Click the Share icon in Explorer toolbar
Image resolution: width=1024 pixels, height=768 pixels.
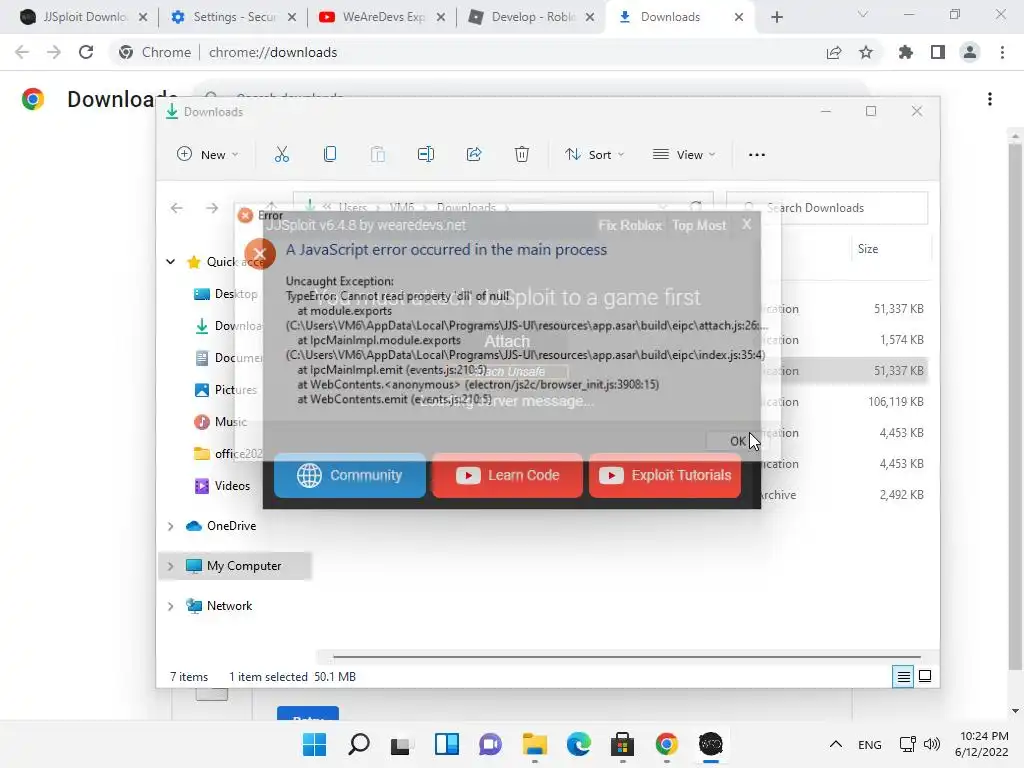pyautogui.click(x=474, y=154)
